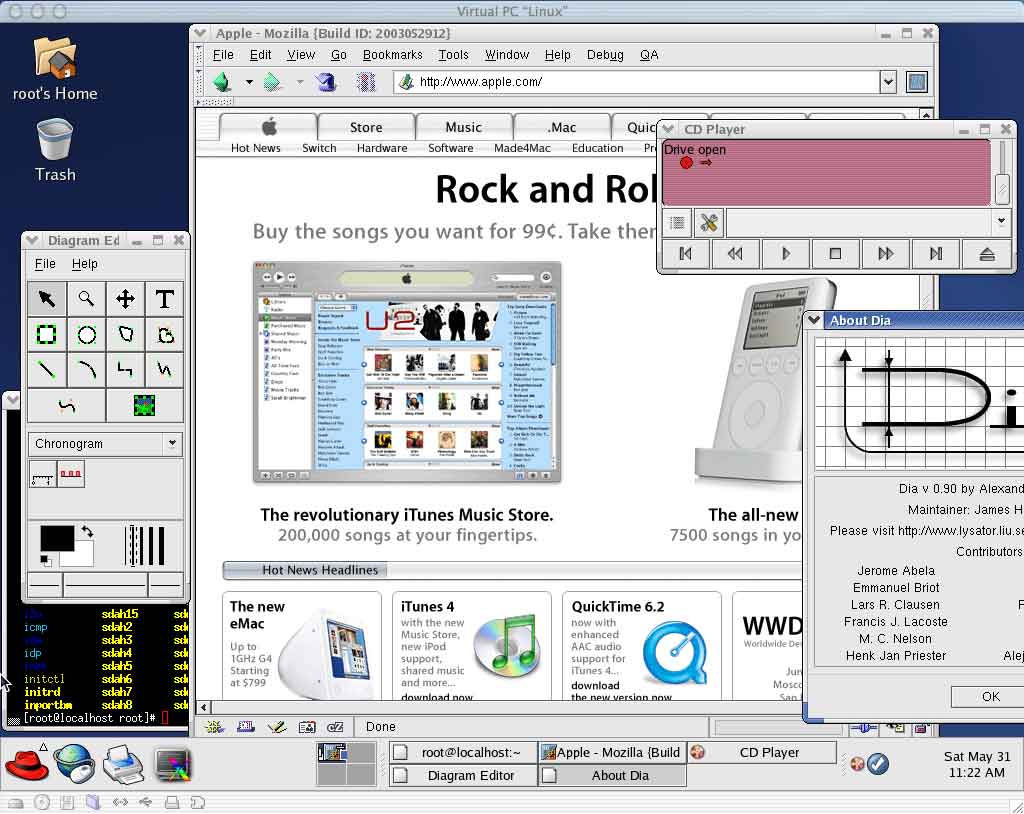
Task: Select the Text tool in Dia
Action: (164, 298)
